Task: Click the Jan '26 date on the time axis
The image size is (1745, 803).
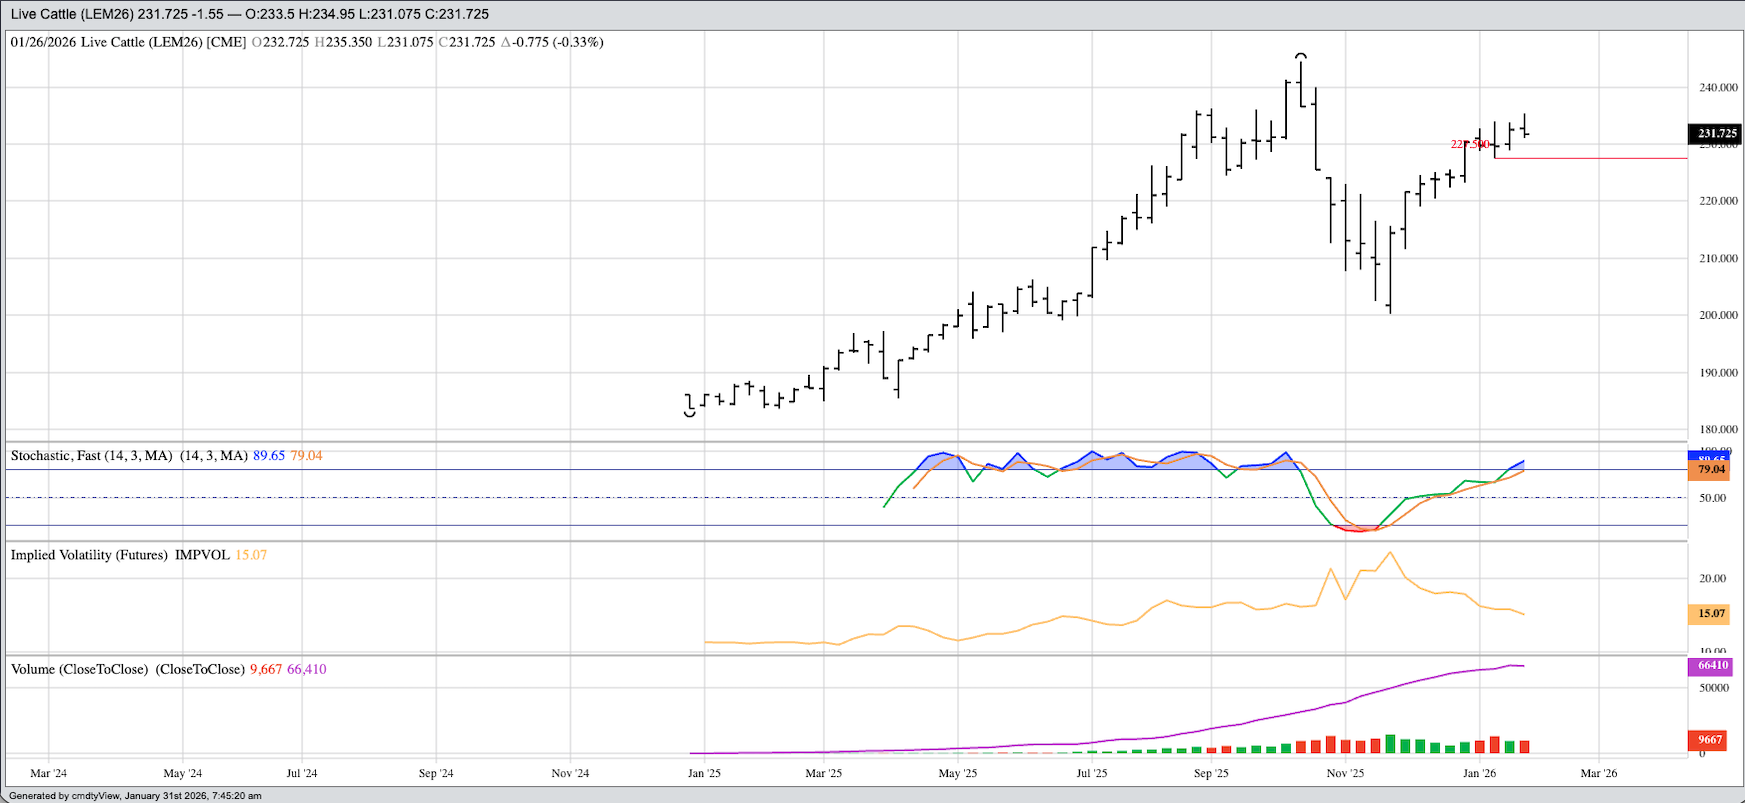Action: point(1479,773)
